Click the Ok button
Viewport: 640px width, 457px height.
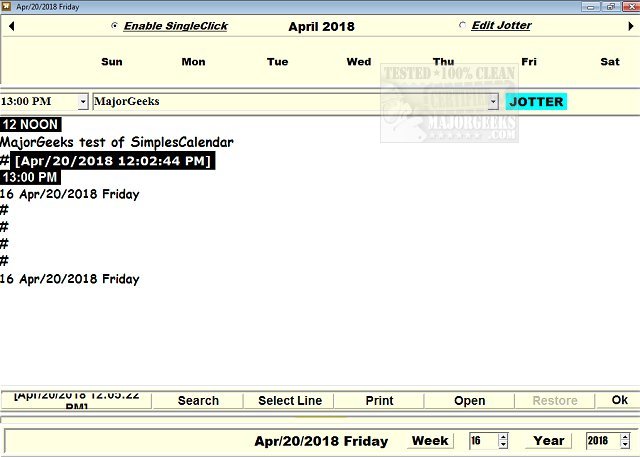click(x=619, y=400)
